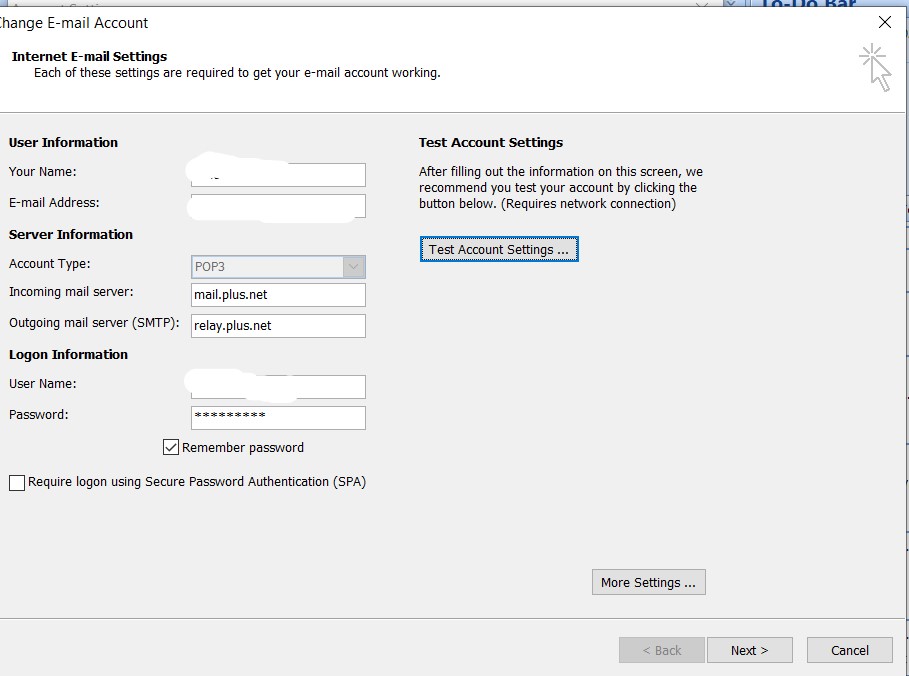Proceed with the Next button
The height and width of the screenshot is (676, 909).
click(749, 650)
